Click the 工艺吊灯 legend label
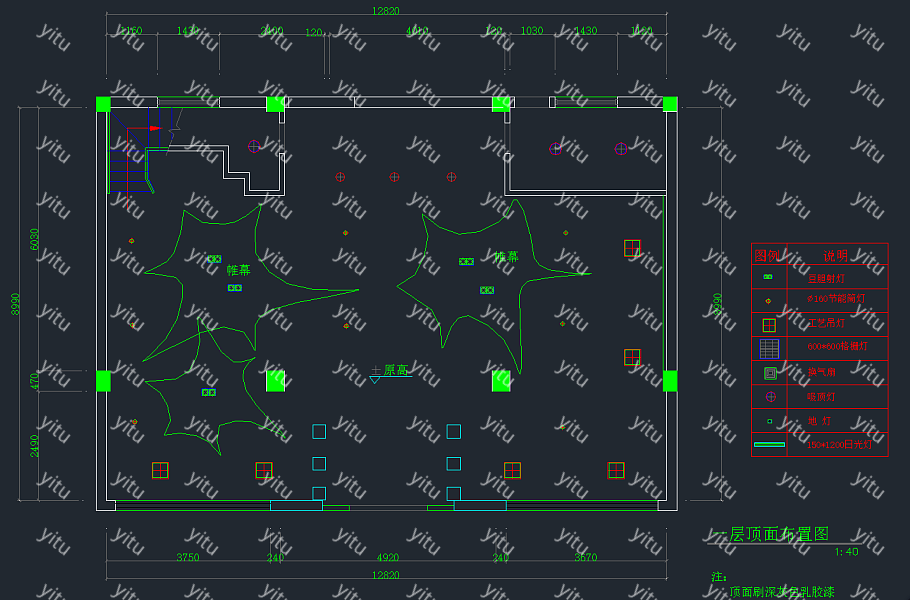 tap(826, 323)
